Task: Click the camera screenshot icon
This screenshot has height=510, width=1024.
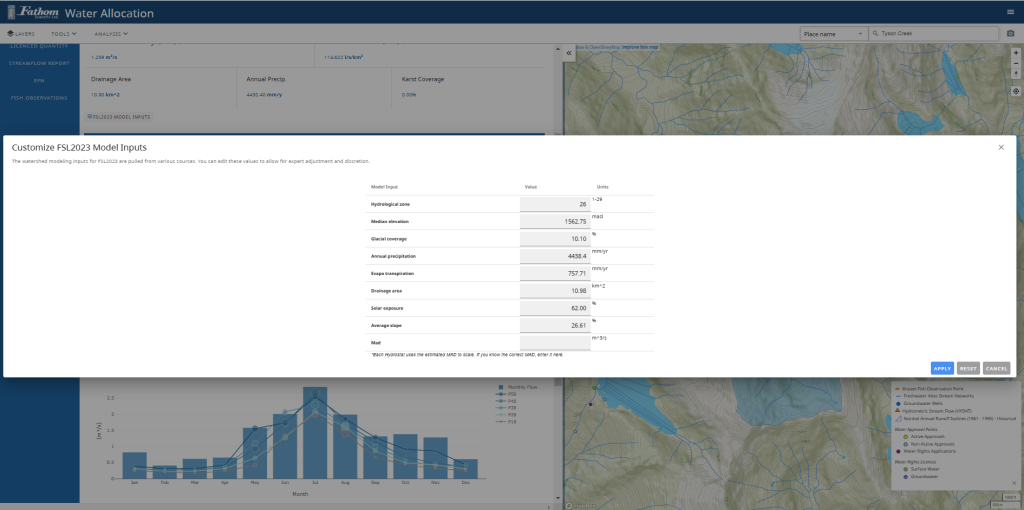Action: (x=1010, y=33)
